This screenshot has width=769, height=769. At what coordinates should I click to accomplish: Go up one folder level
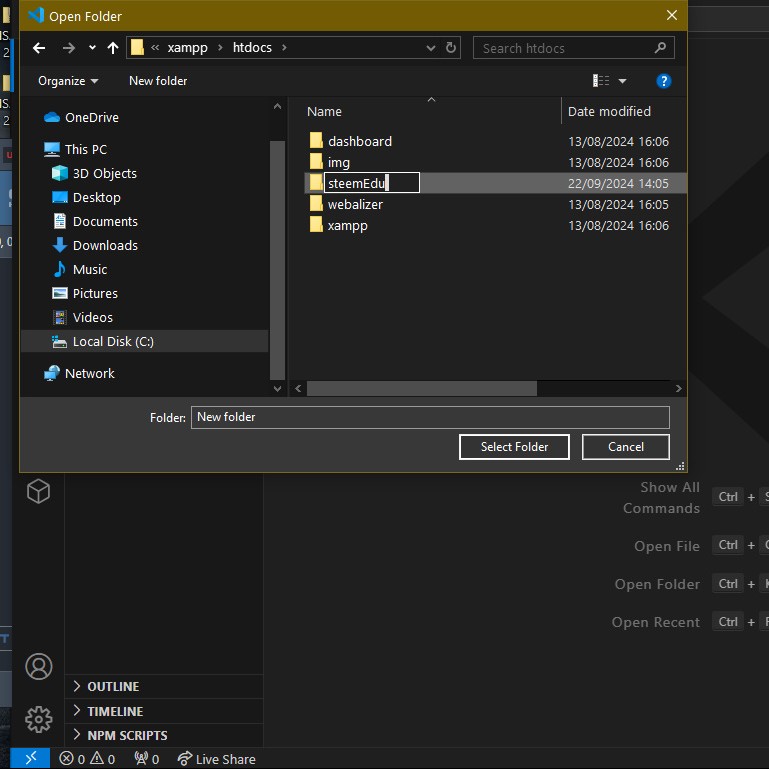pos(113,48)
